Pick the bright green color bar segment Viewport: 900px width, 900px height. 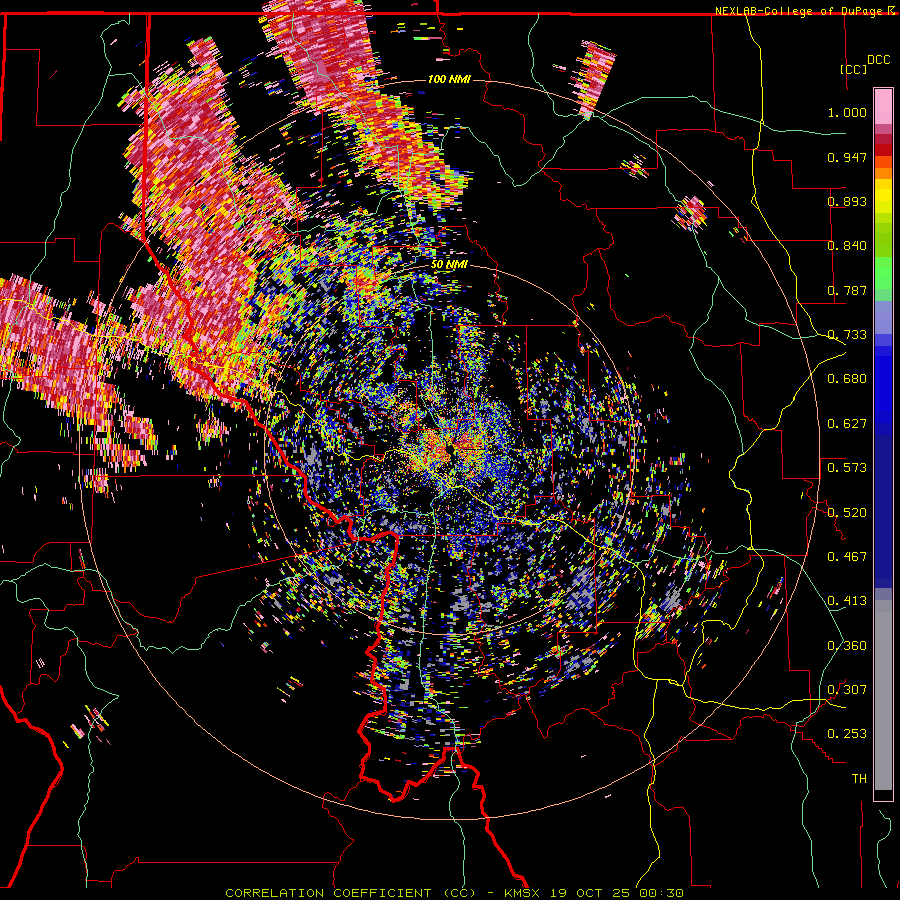click(x=883, y=273)
